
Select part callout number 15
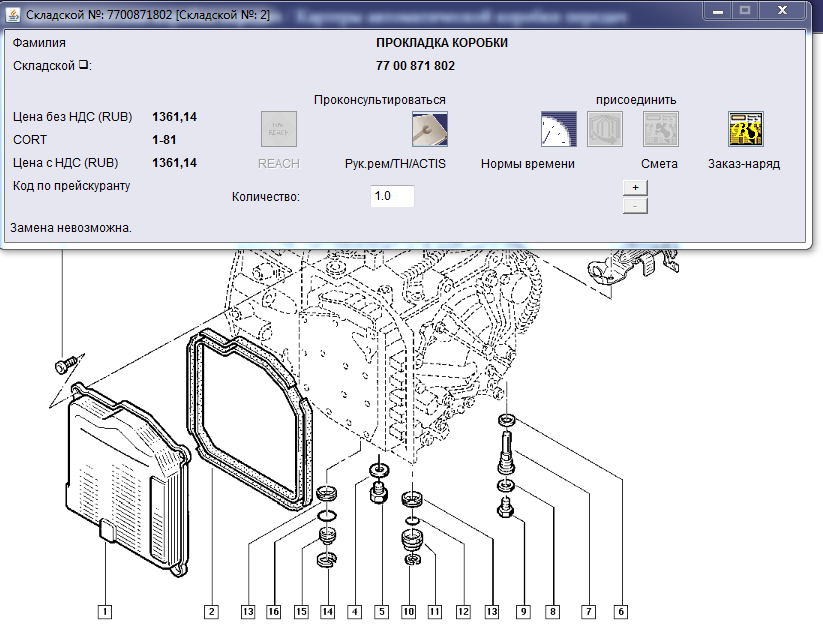(301, 612)
